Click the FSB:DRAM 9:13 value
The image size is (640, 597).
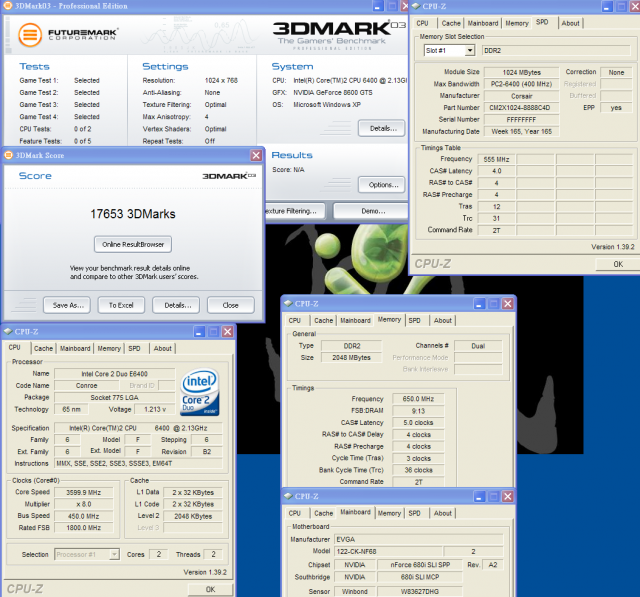tap(418, 411)
